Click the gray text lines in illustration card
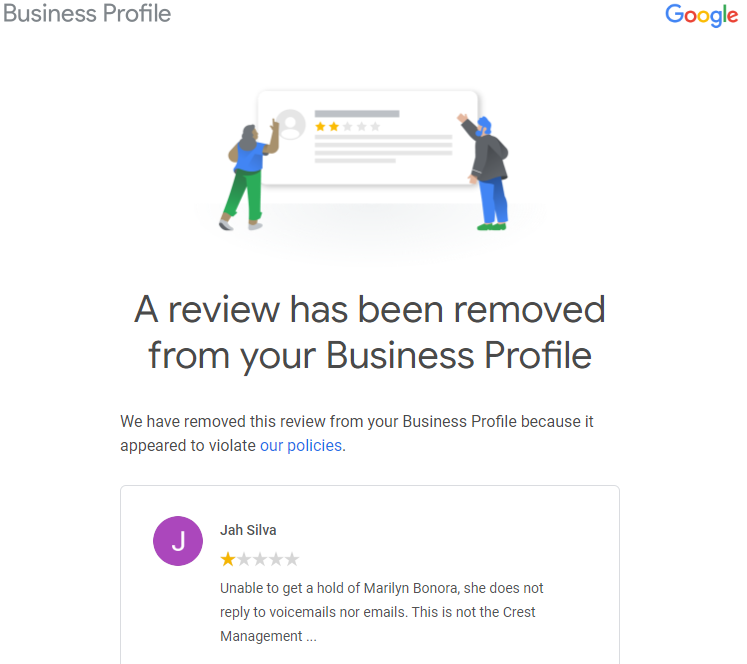Image resolution: width=747 pixels, height=664 pixels. point(383,149)
